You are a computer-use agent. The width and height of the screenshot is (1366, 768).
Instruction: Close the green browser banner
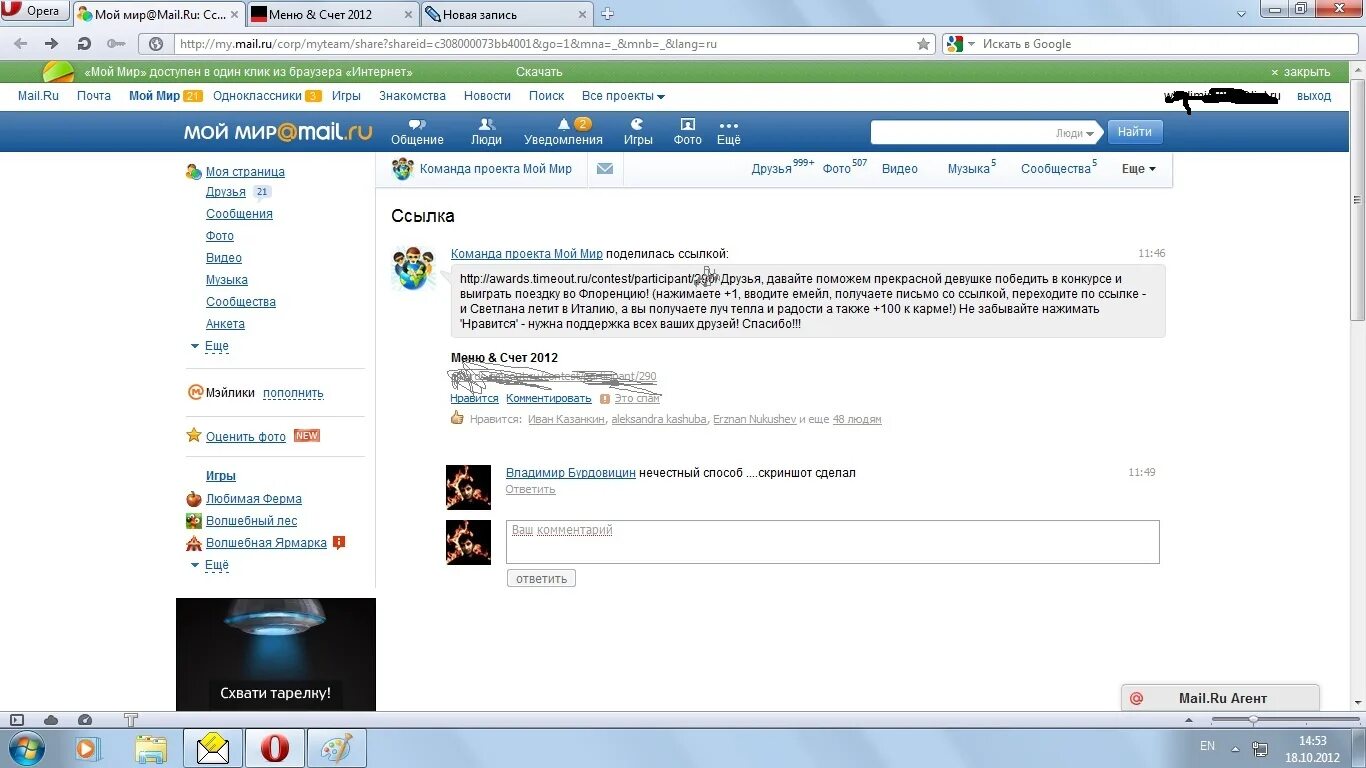tap(1300, 72)
